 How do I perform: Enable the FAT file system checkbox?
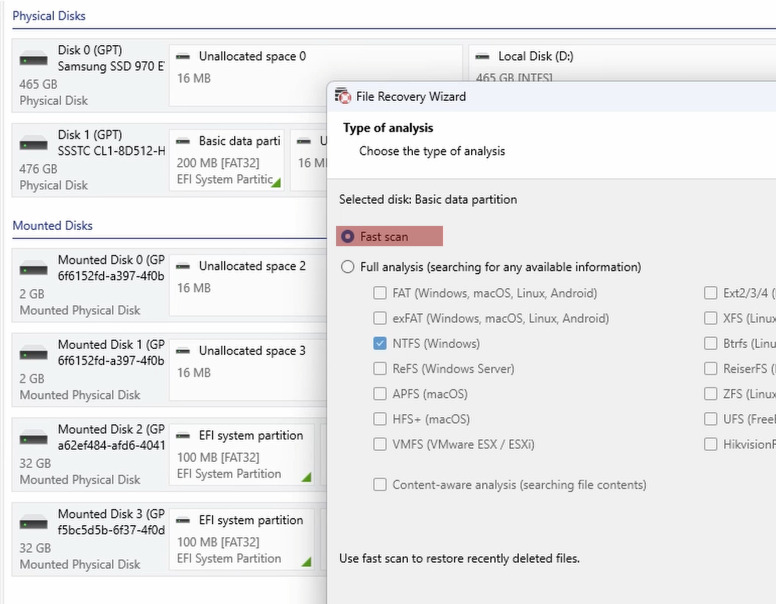point(380,293)
